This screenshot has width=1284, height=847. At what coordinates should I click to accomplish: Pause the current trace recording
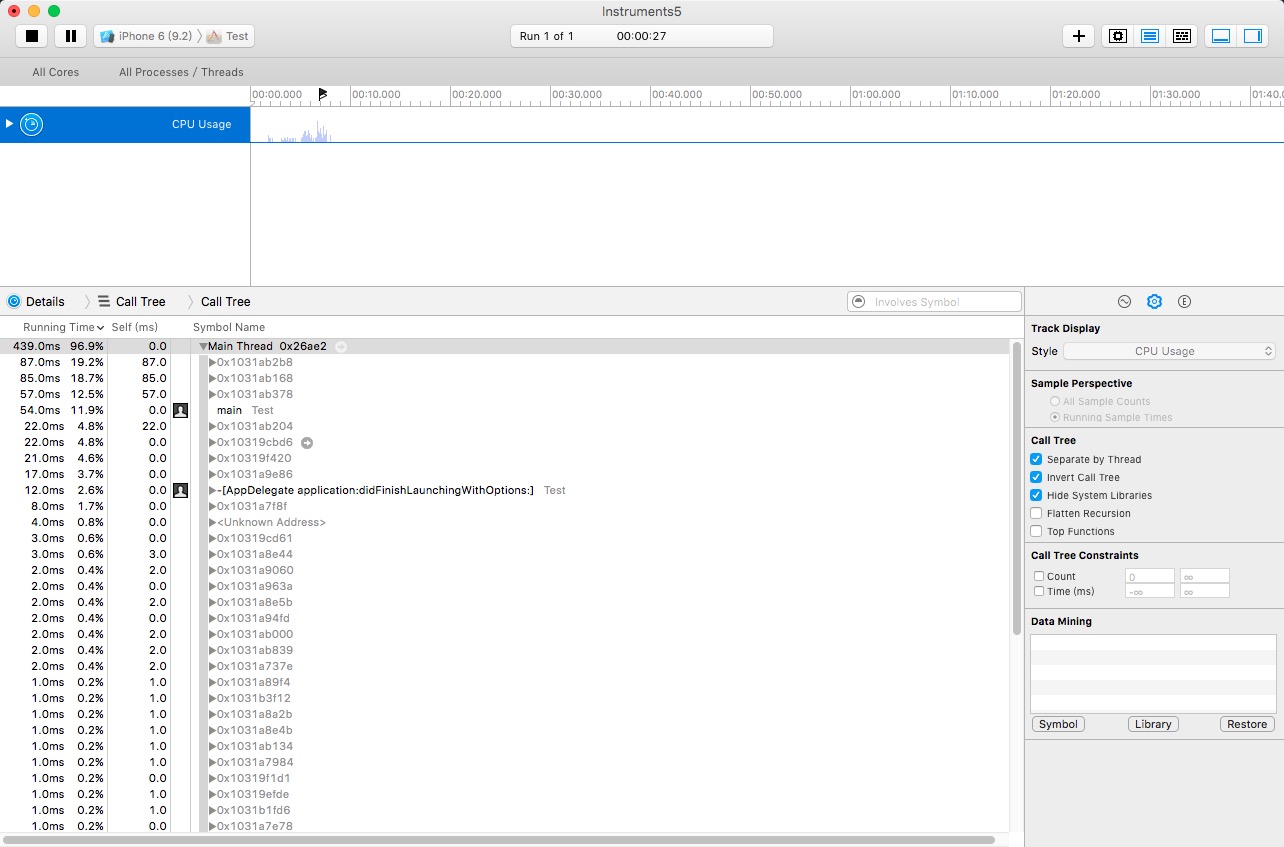[x=70, y=36]
